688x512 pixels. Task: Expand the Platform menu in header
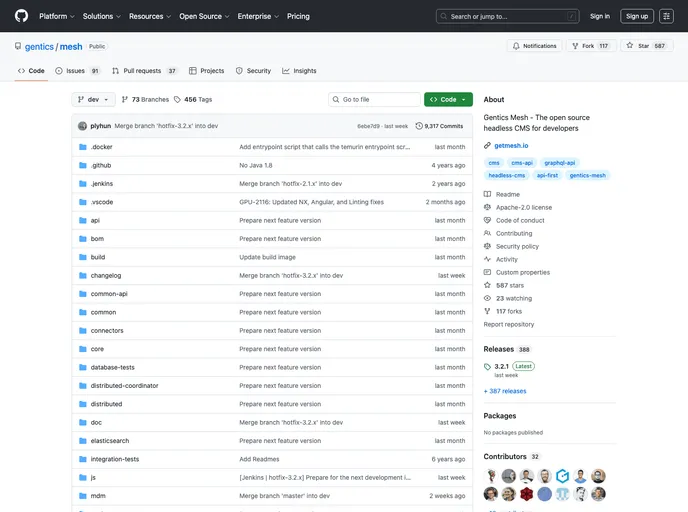pyautogui.click(x=56, y=16)
